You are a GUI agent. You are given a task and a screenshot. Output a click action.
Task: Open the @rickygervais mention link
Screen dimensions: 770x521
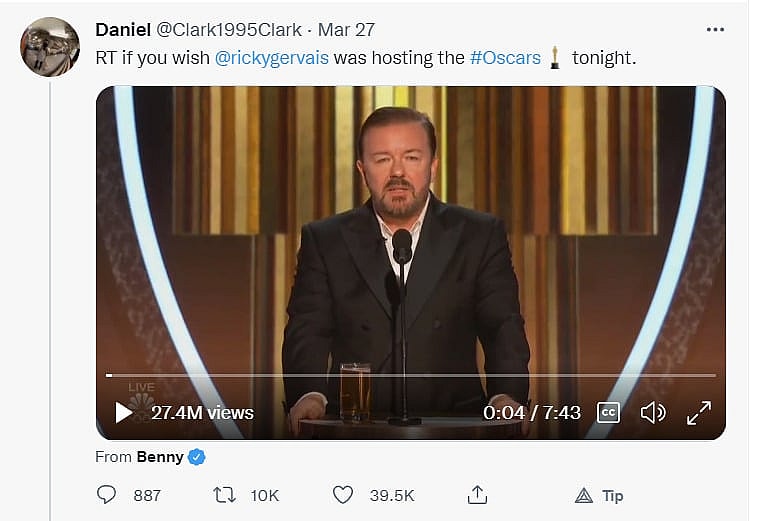click(271, 58)
